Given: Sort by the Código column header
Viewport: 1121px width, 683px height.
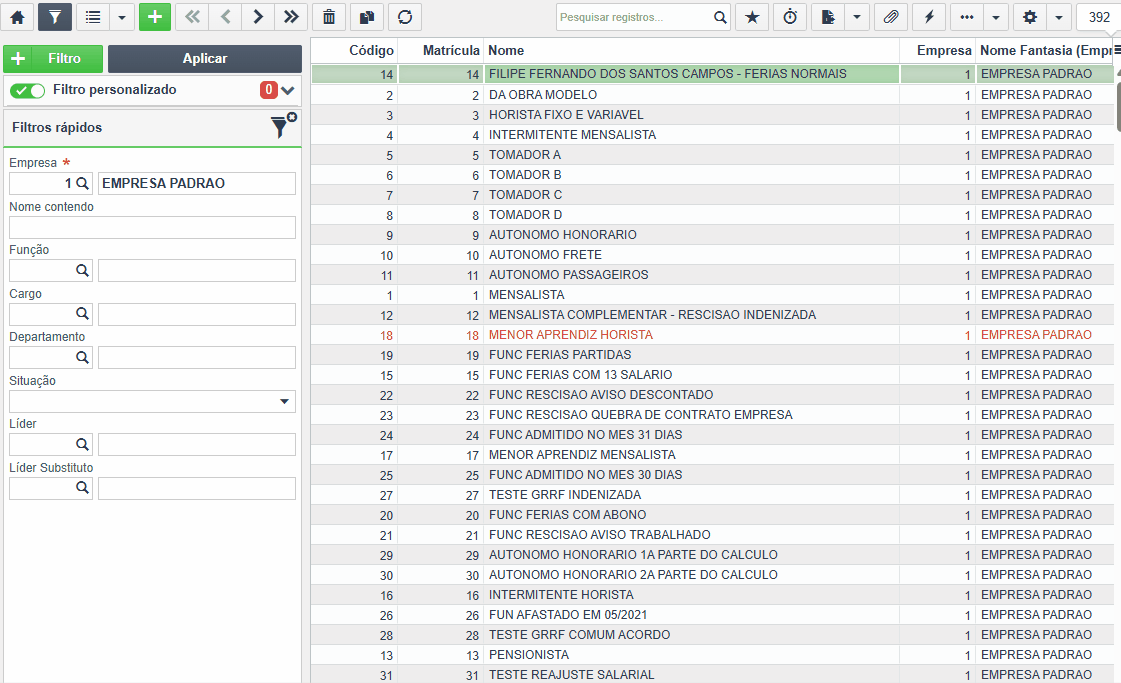Looking at the screenshot, I should (371, 50).
